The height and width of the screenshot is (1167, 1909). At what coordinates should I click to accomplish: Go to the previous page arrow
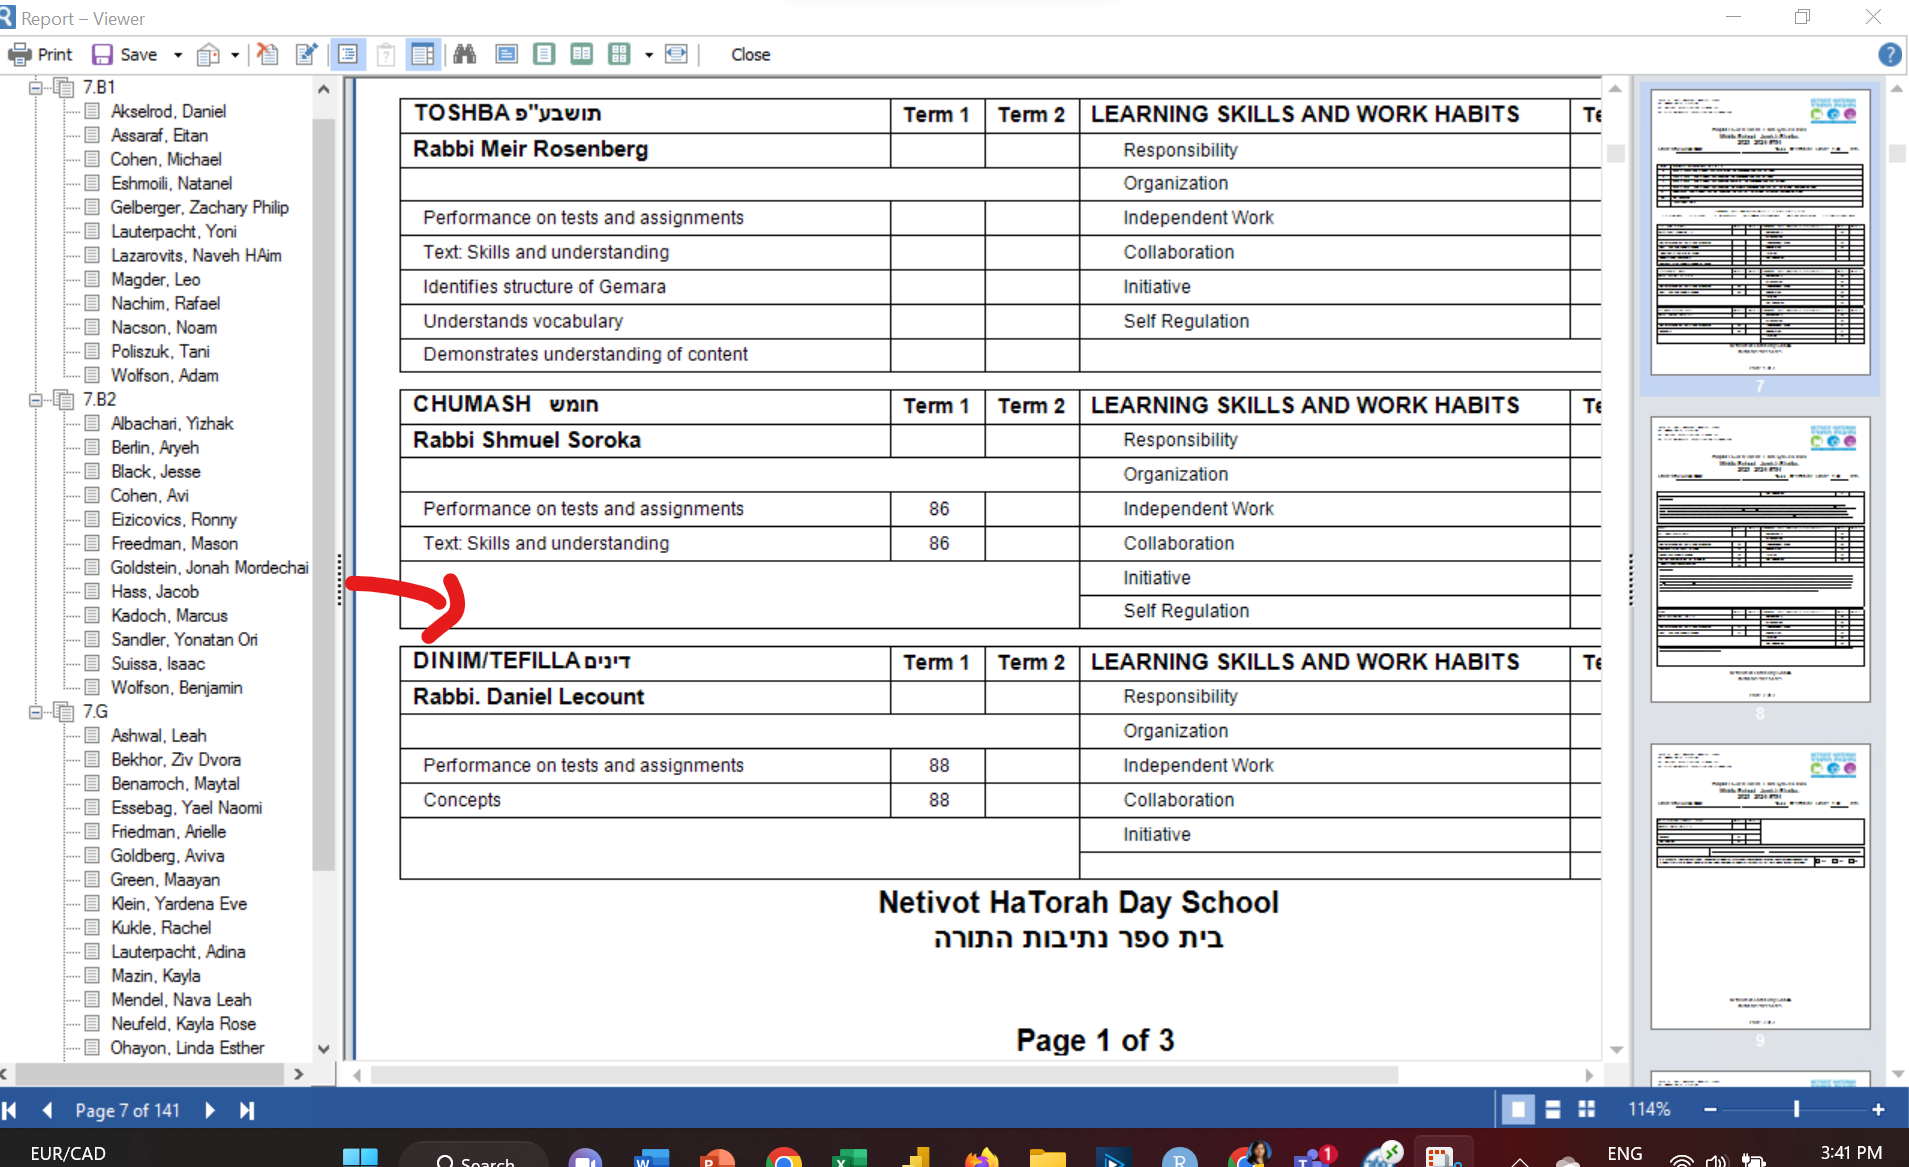point(47,1110)
